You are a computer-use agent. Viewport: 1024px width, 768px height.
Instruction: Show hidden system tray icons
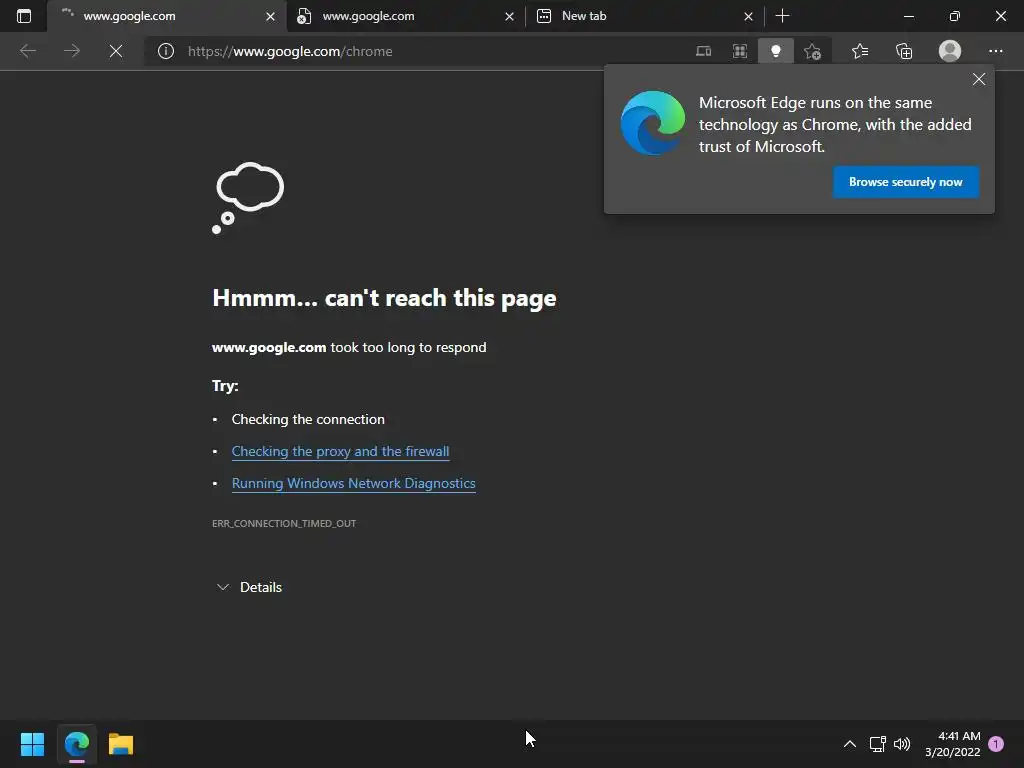[850, 744]
